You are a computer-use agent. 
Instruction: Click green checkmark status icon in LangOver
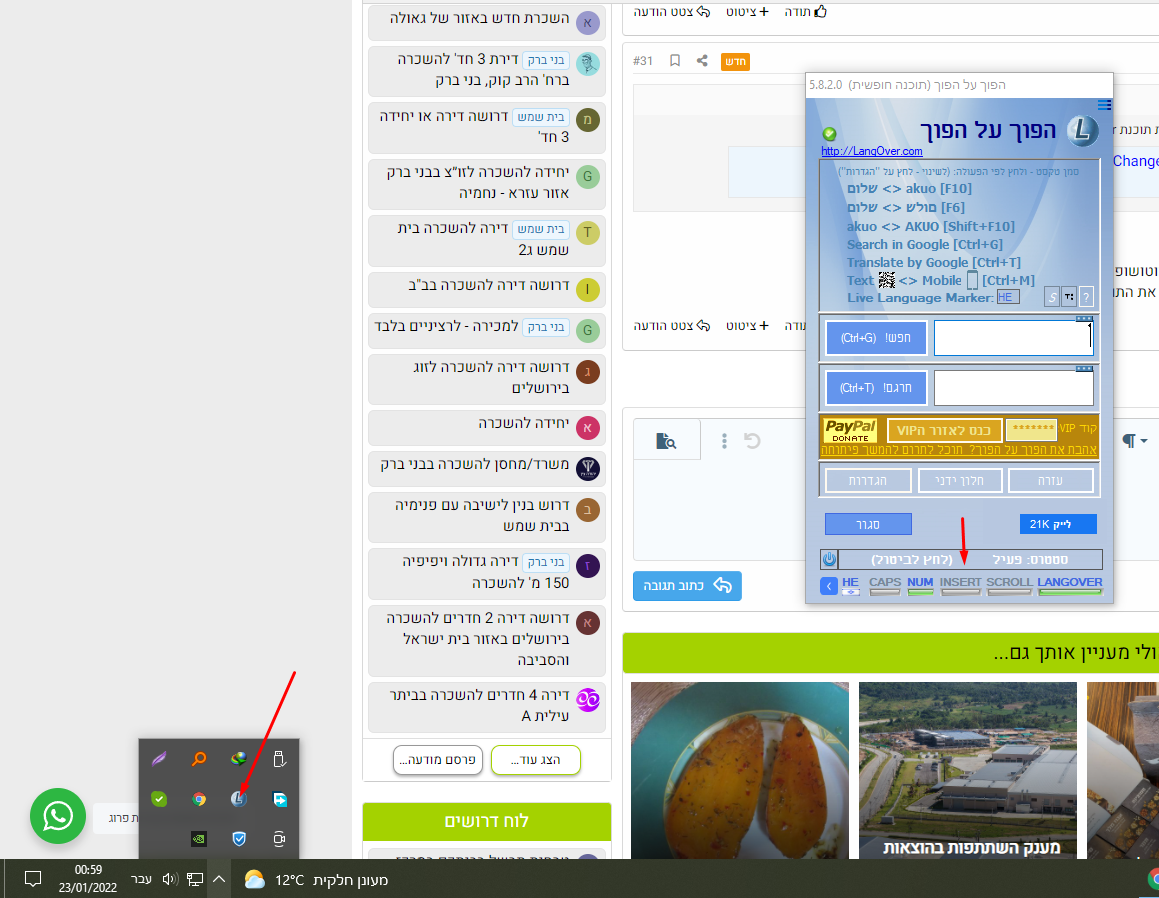point(829,134)
